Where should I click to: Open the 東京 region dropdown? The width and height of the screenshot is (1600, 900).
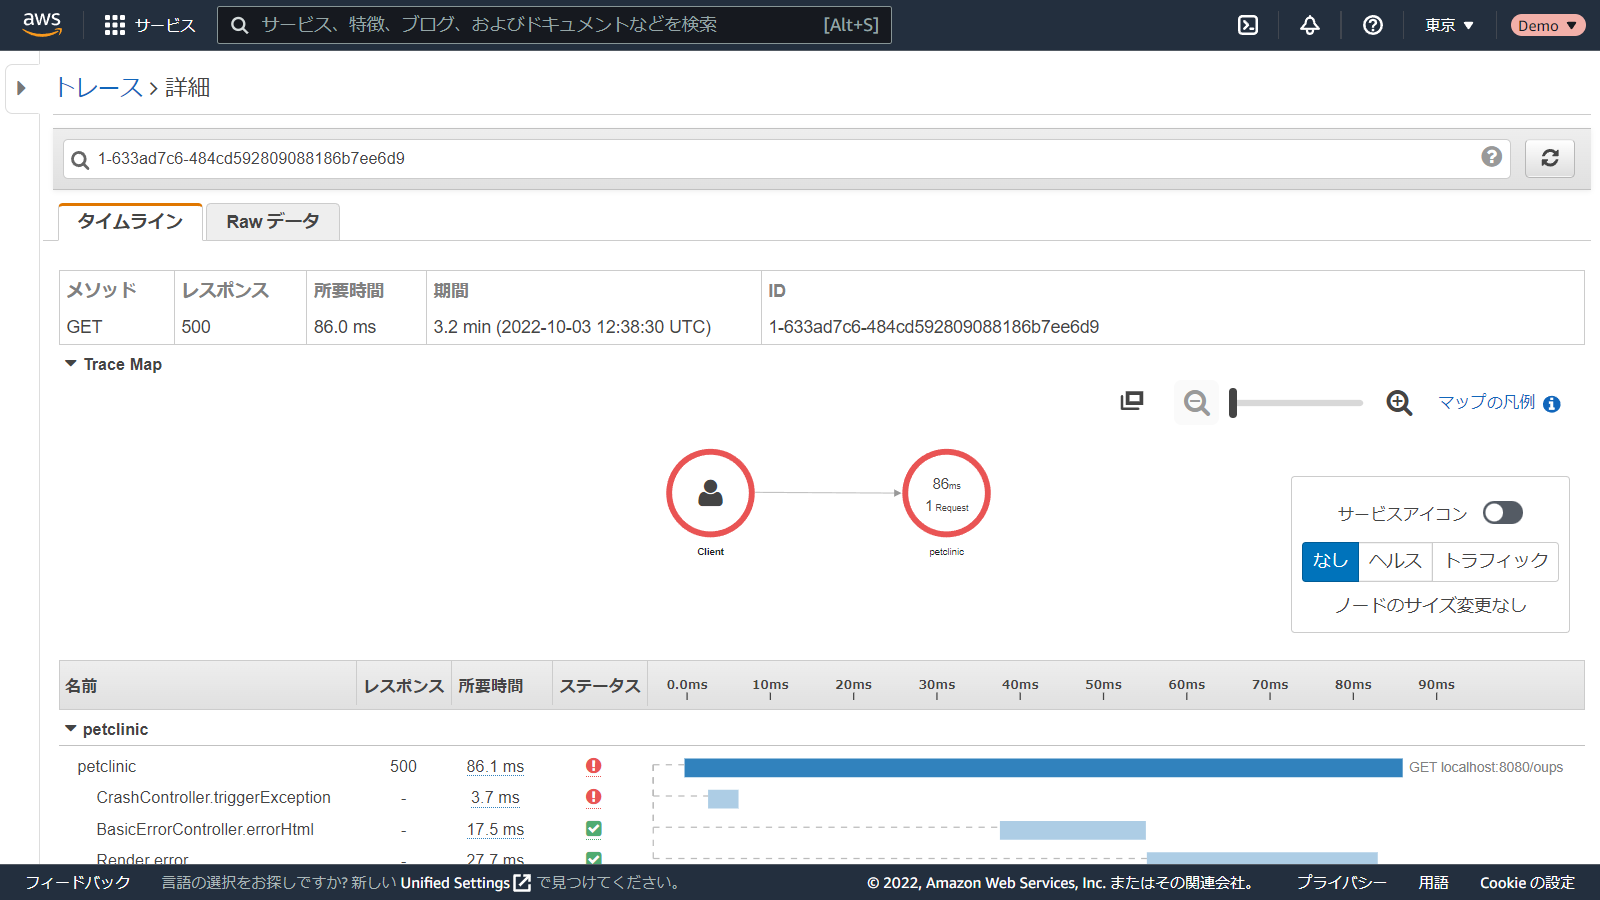pos(1449,25)
